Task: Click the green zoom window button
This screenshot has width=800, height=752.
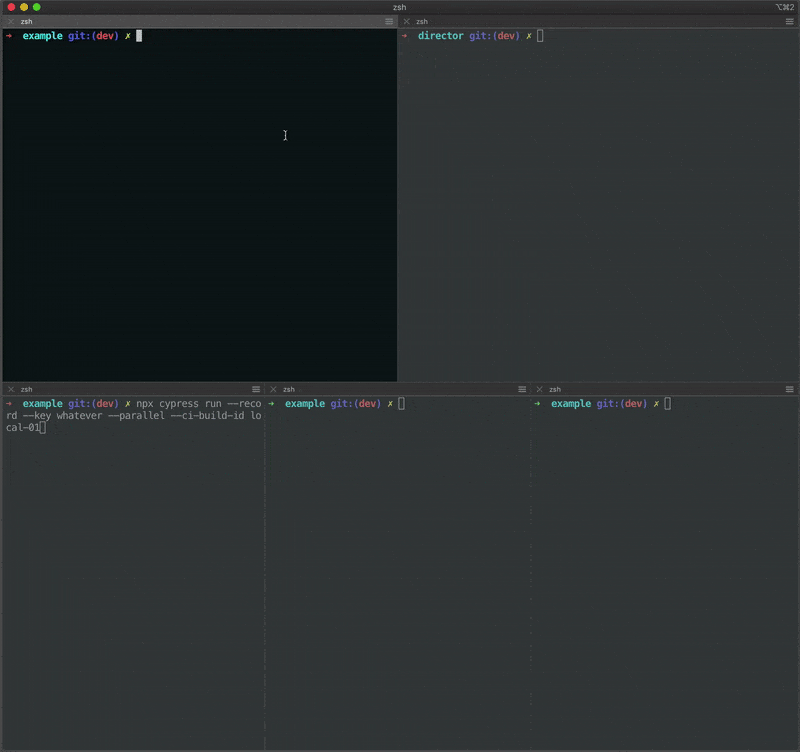Action: pos(37,7)
